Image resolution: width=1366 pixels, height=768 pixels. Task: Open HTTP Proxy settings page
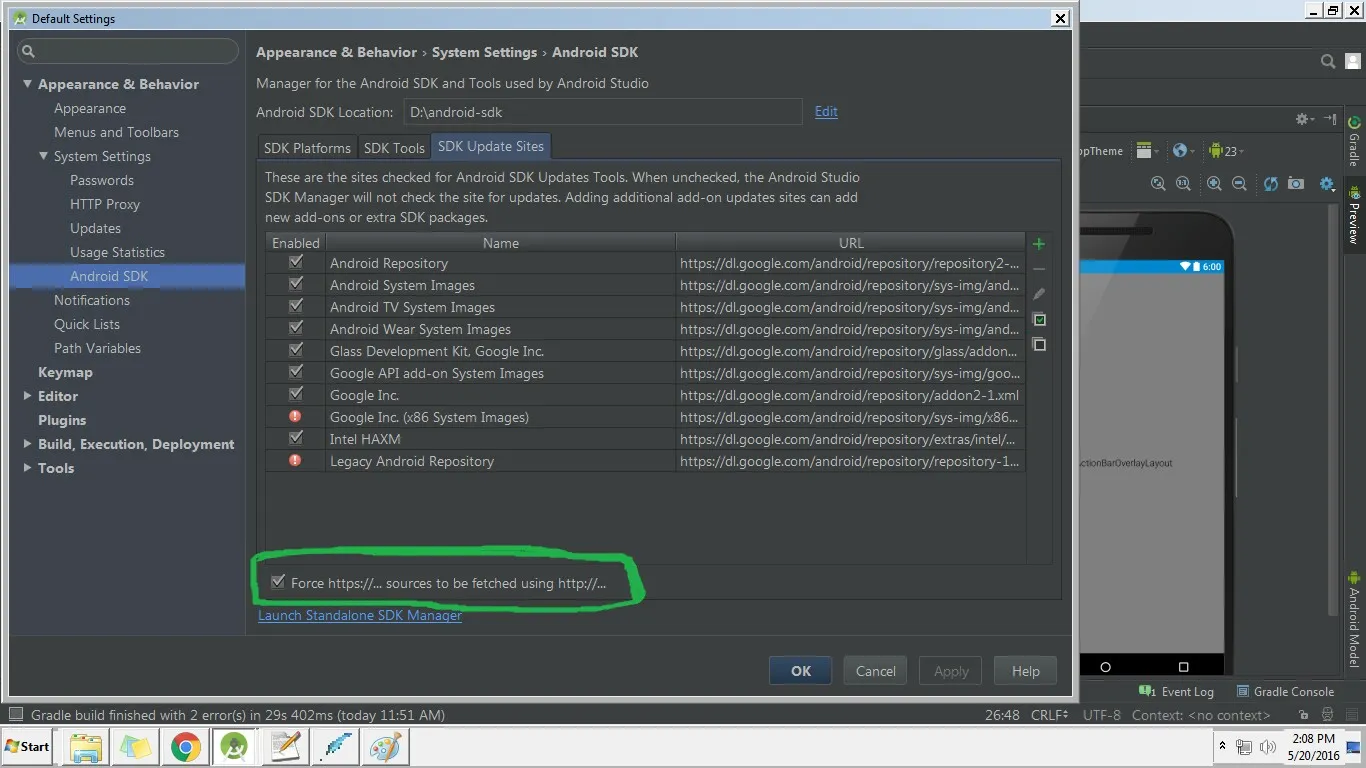click(105, 204)
